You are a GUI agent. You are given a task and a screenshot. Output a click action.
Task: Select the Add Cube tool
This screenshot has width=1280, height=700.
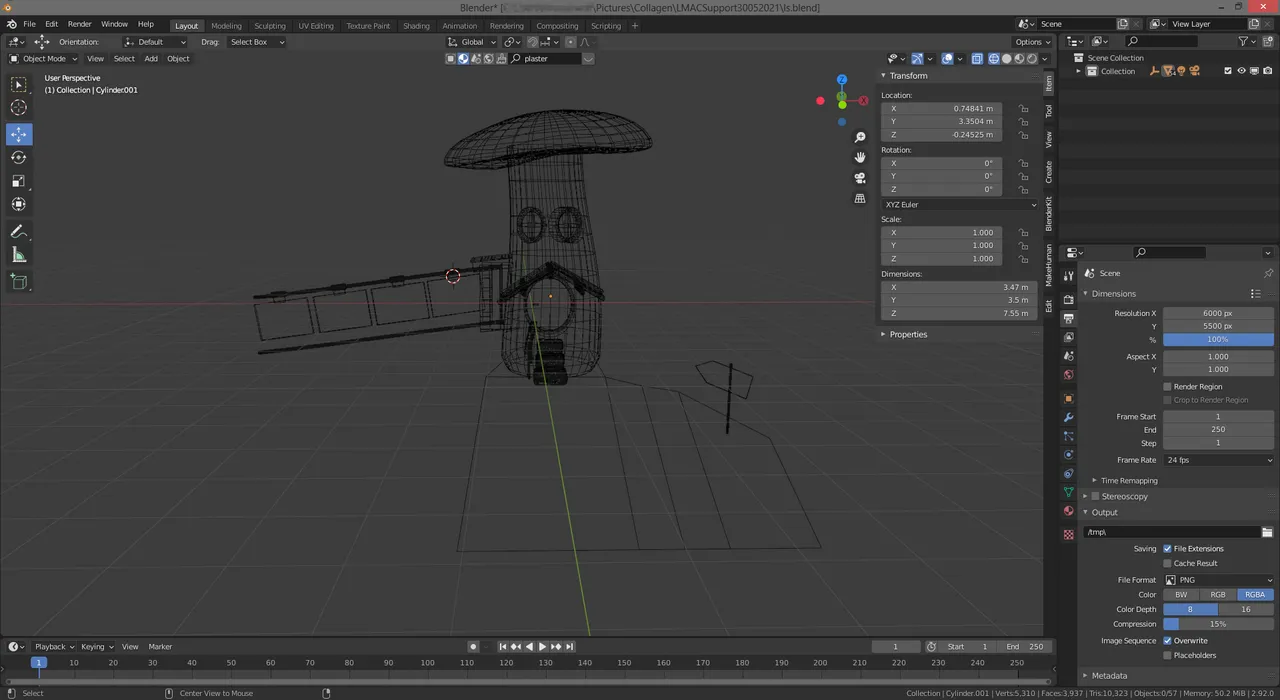tap(19, 282)
